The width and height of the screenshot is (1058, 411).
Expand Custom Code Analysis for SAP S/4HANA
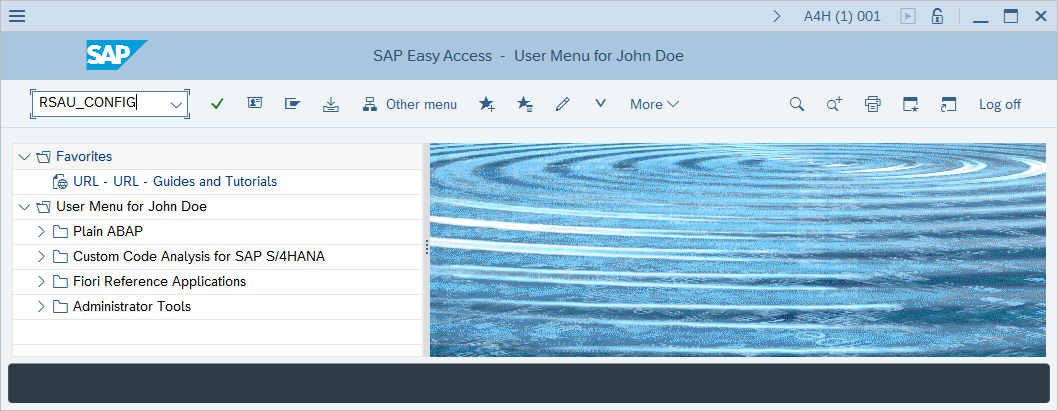click(41, 256)
